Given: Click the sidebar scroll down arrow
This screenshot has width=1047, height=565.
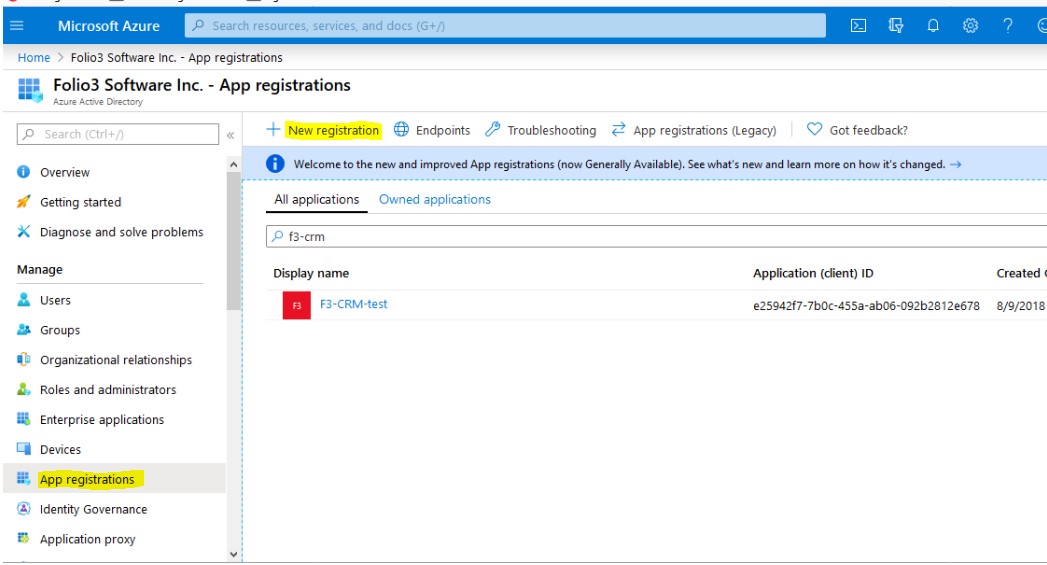Looking at the screenshot, I should coord(233,554).
